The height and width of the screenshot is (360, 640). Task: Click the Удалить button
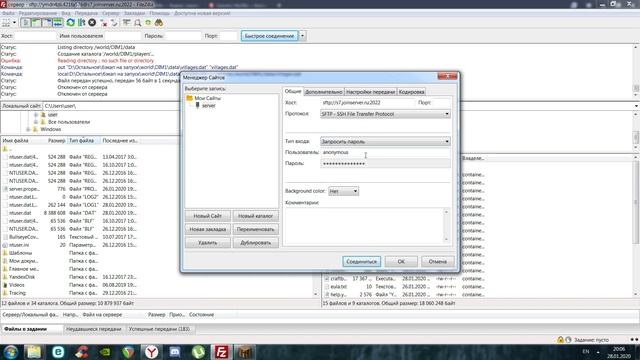pos(208,243)
